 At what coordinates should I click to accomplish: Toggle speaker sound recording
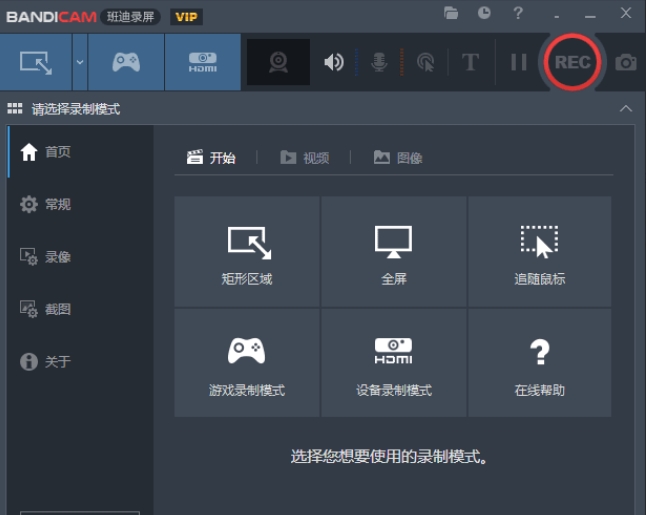334,62
